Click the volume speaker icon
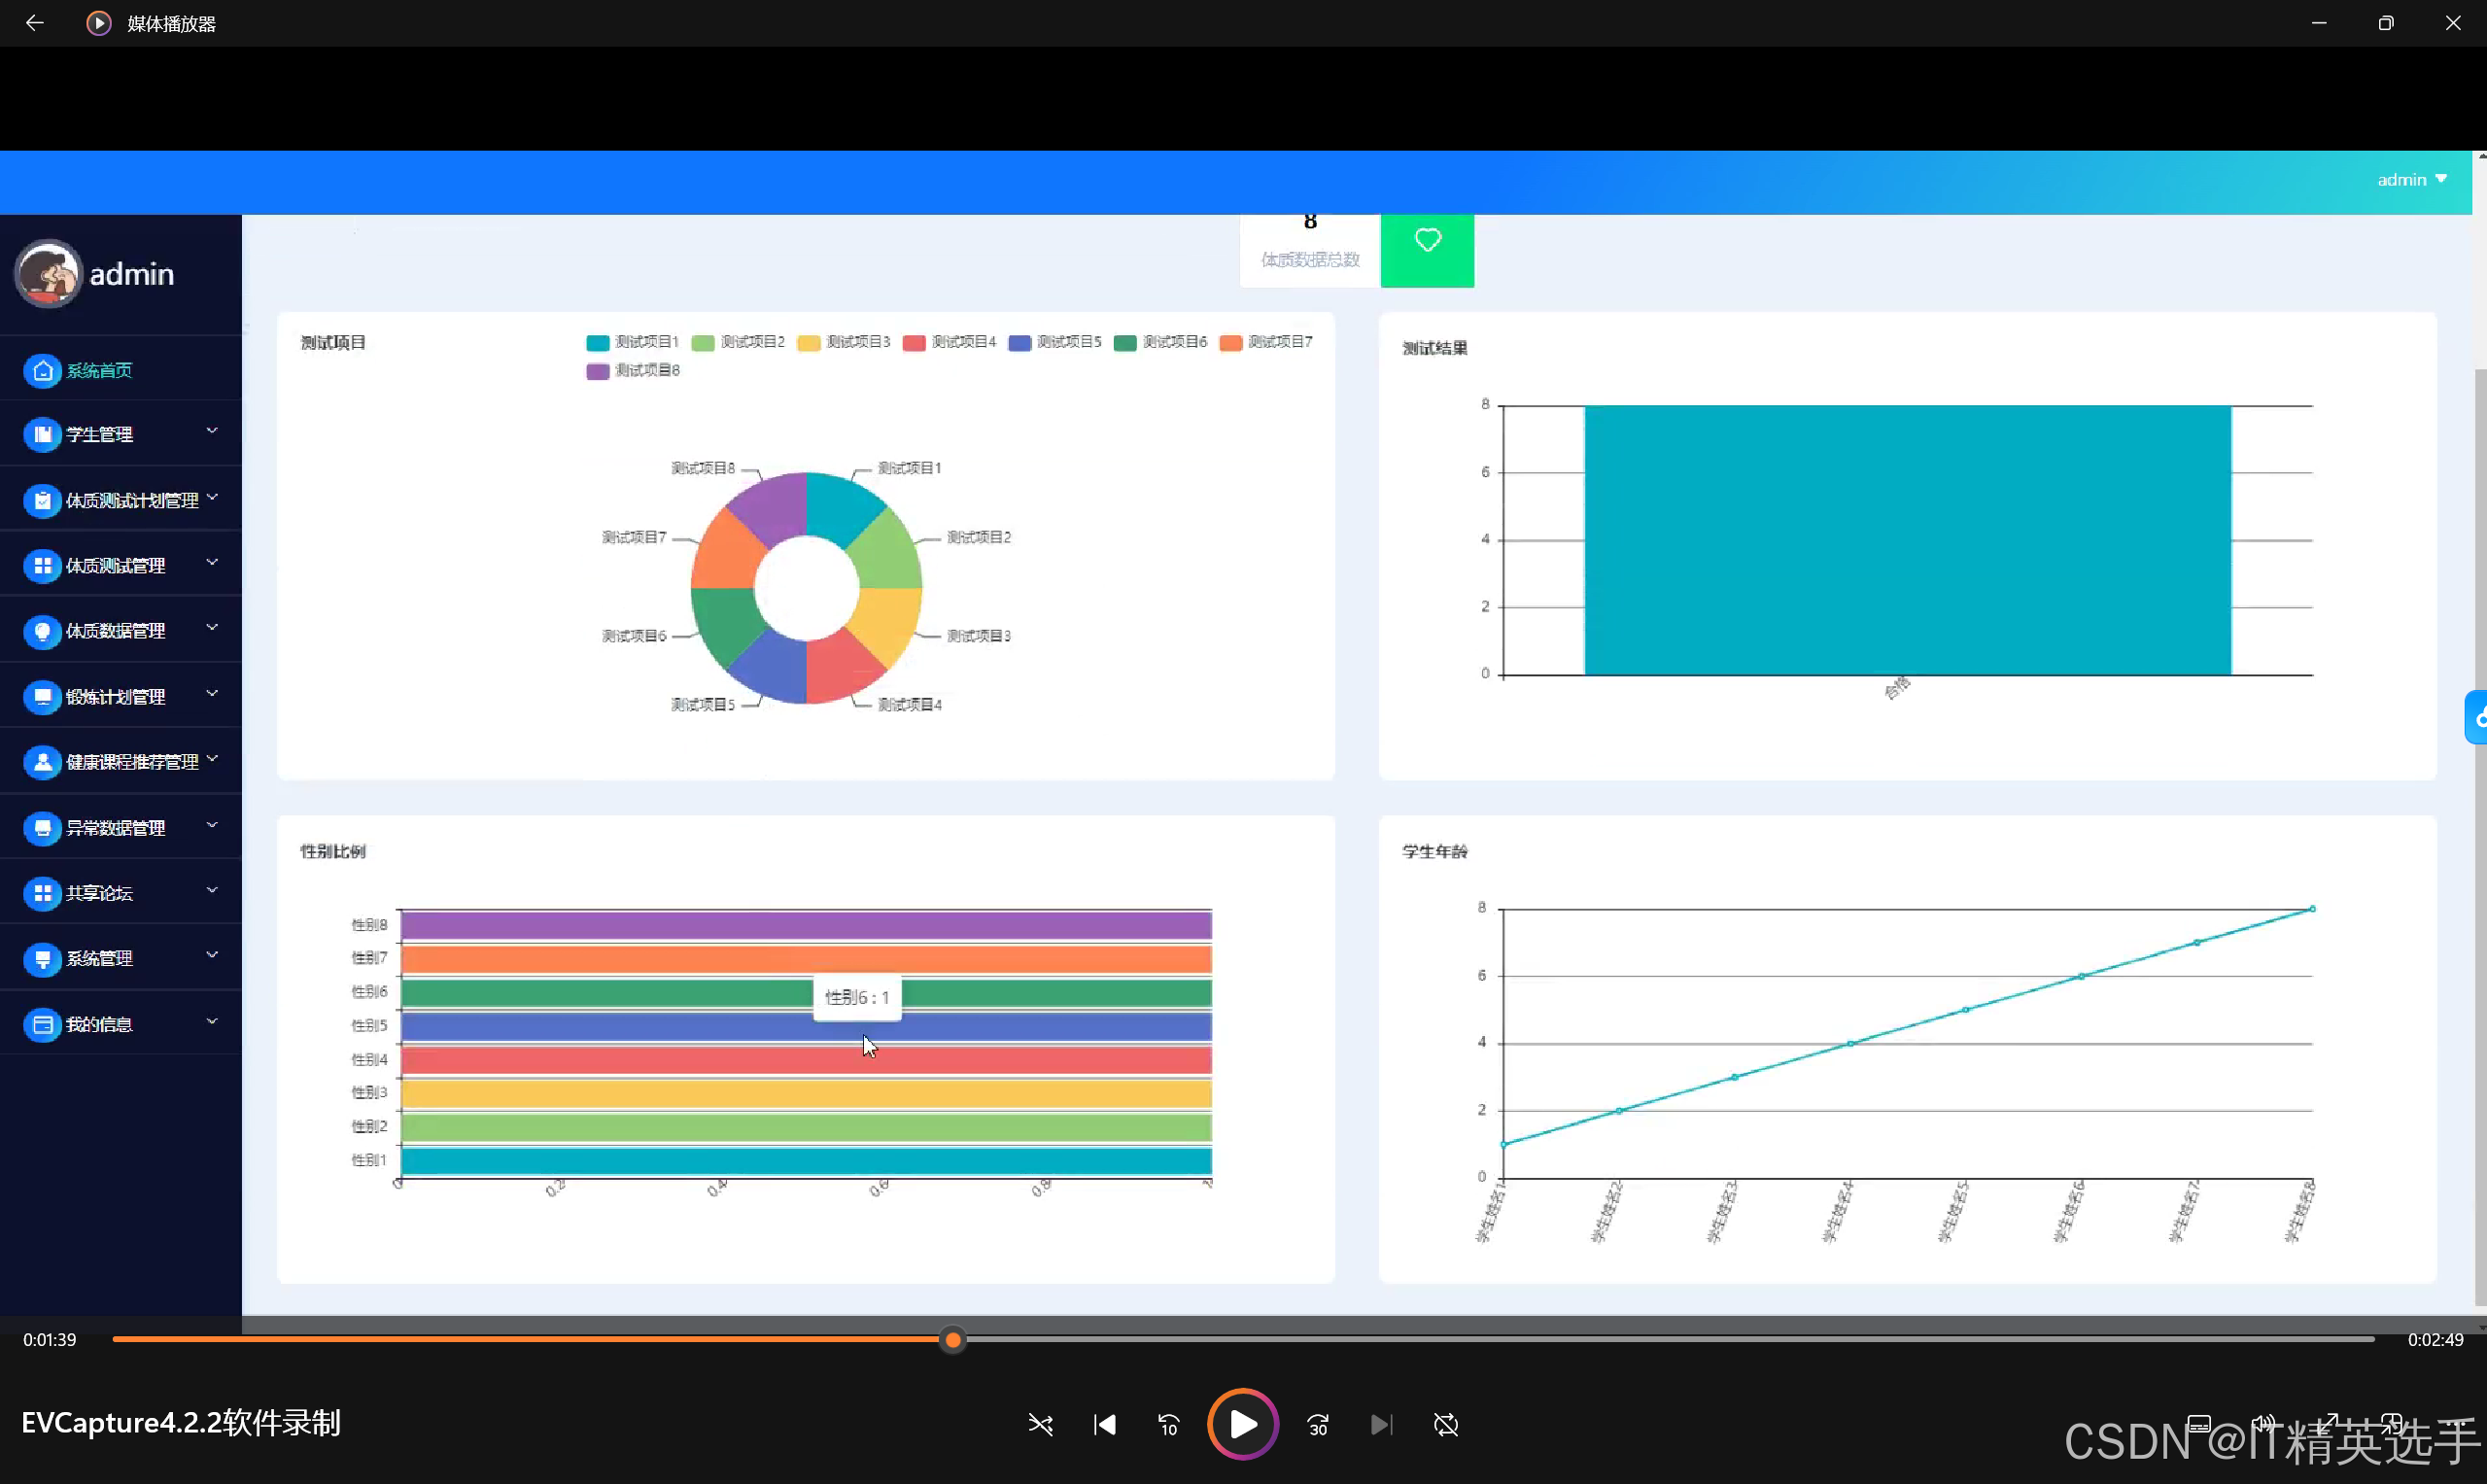This screenshot has width=2487, height=1484. coord(2263,1424)
